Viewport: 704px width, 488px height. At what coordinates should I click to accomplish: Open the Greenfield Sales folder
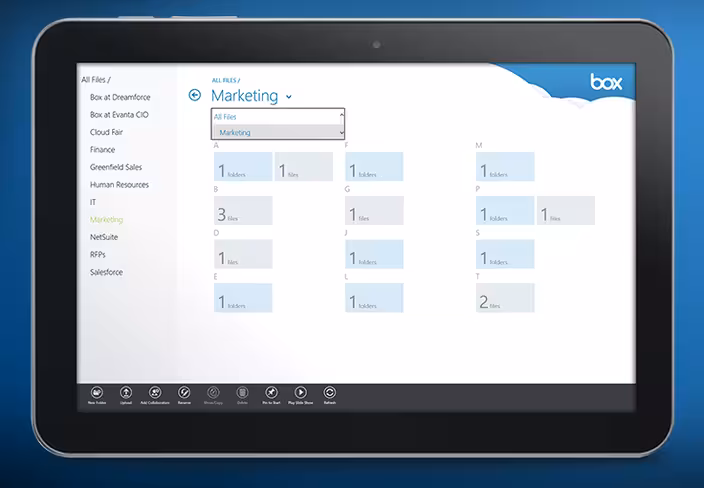point(116,167)
